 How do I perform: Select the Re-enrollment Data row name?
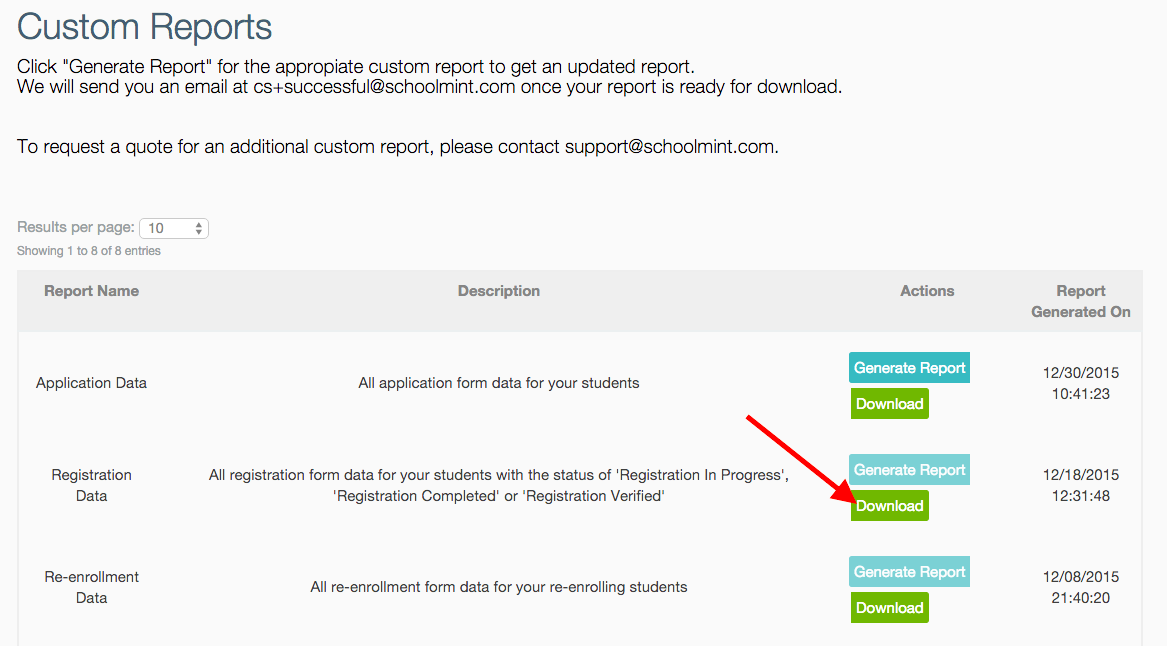92,587
